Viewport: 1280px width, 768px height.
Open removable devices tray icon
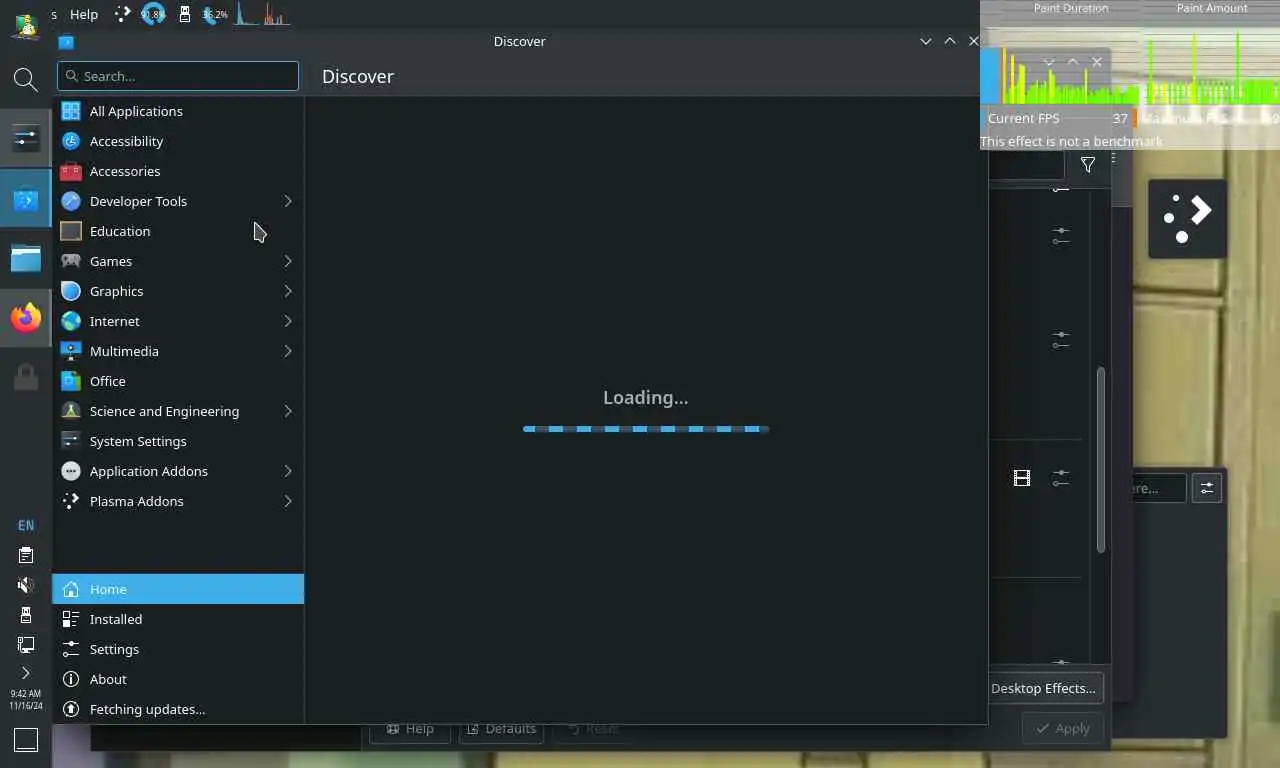click(26, 615)
